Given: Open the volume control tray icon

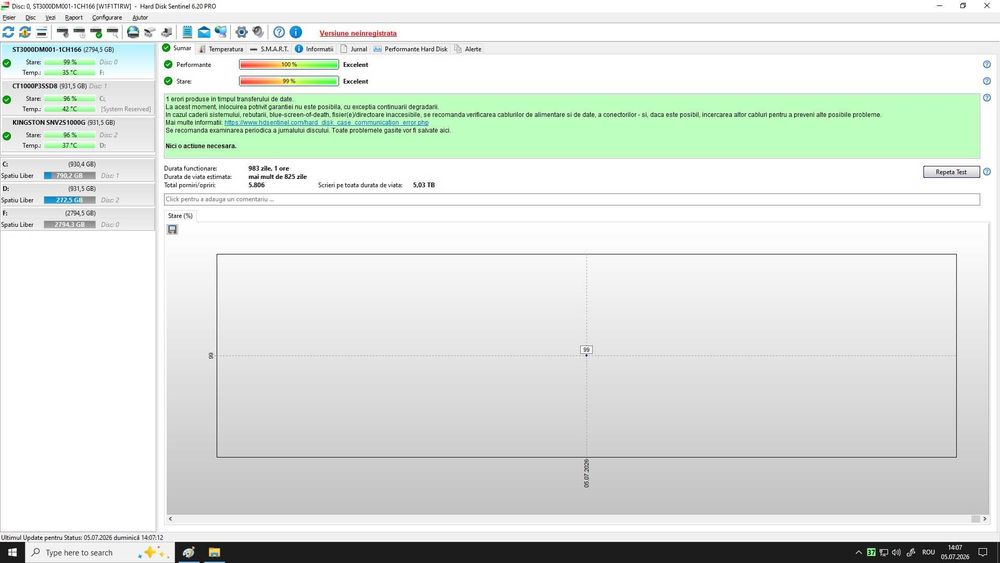Looking at the screenshot, I should point(896,552).
